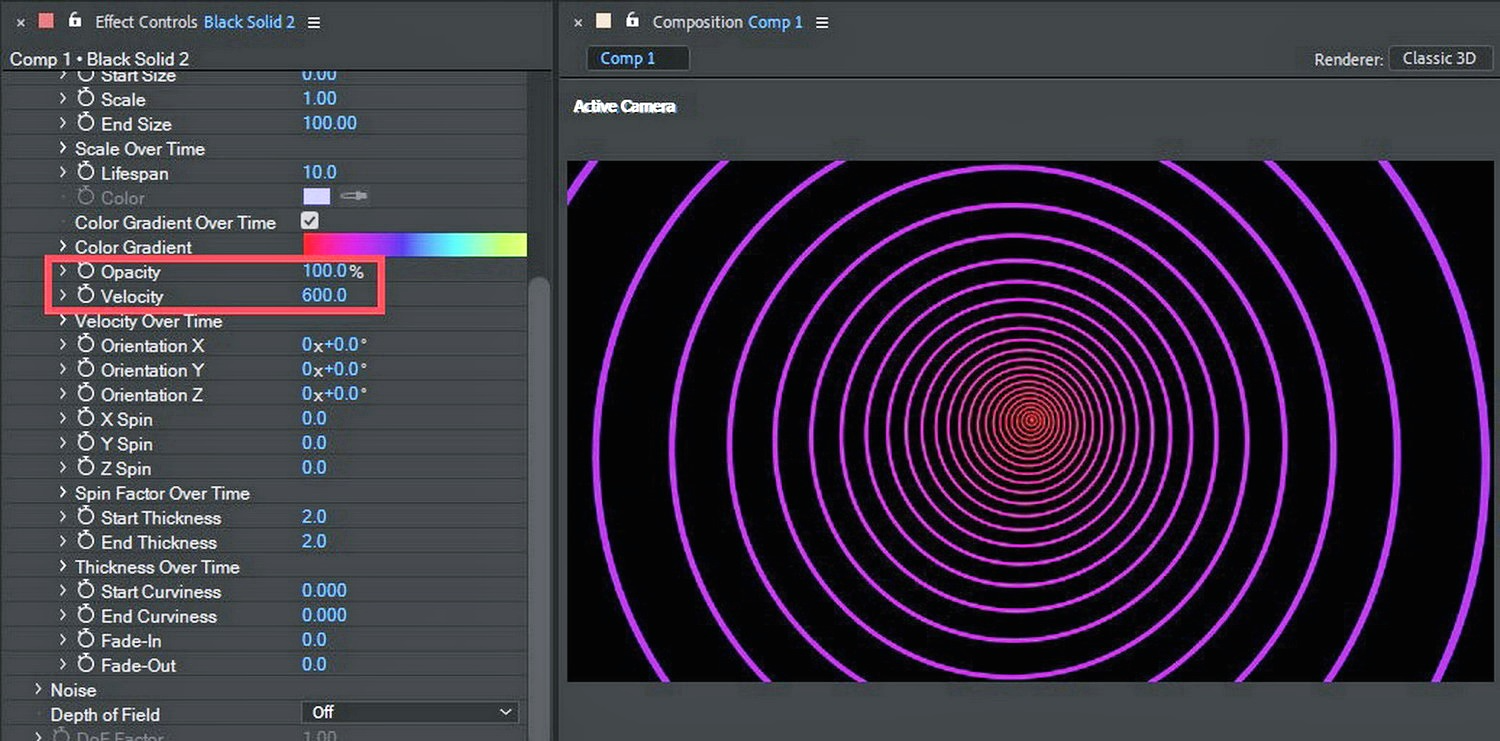Click the Scale value 1.00
The image size is (1500, 741).
coord(320,98)
